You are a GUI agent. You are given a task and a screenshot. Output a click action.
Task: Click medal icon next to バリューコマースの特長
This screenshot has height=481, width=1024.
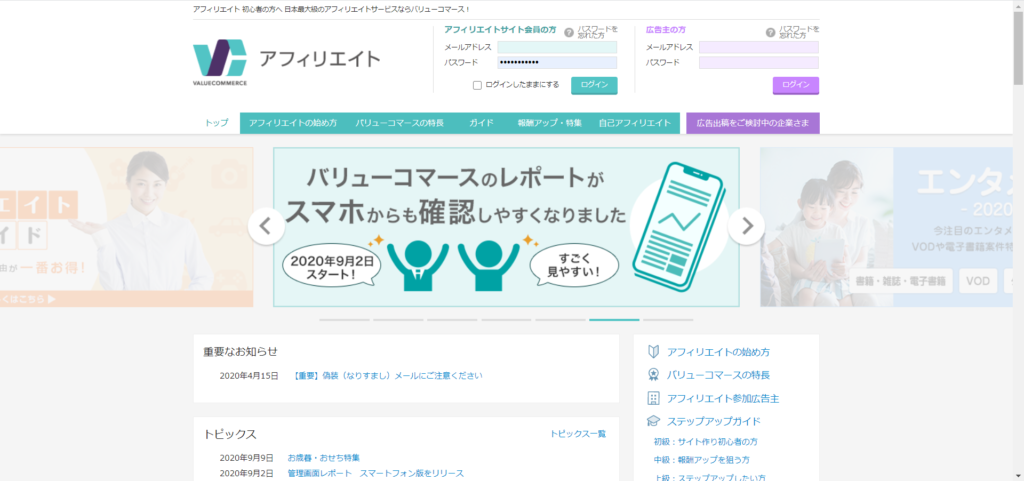pos(653,375)
